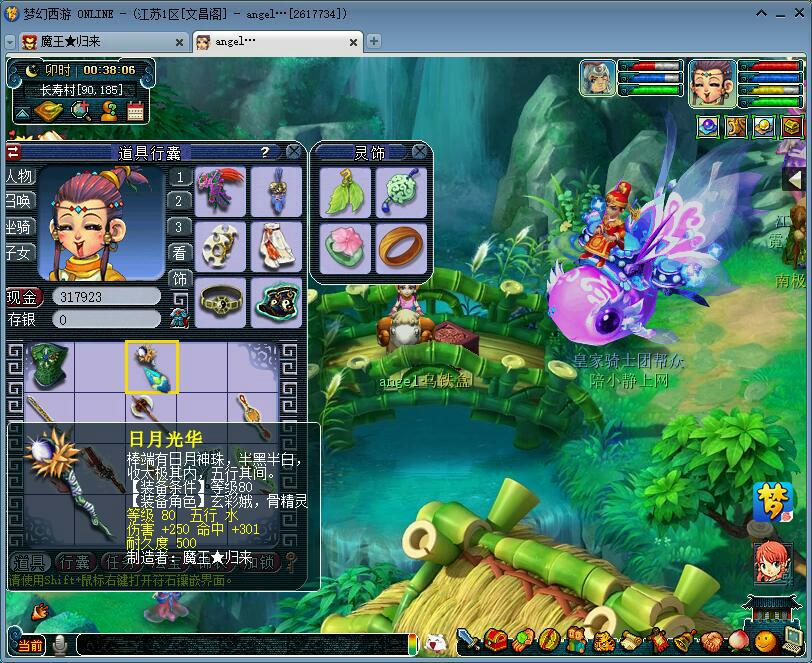Open the scroll quest icon
Image resolution: width=812 pixels, height=663 pixels.
630,641
